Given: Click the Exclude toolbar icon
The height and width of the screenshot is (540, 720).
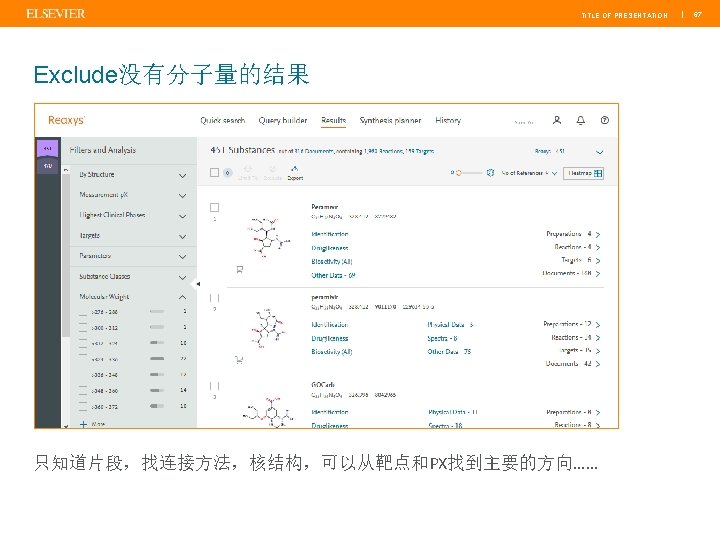Looking at the screenshot, I should (272, 173).
